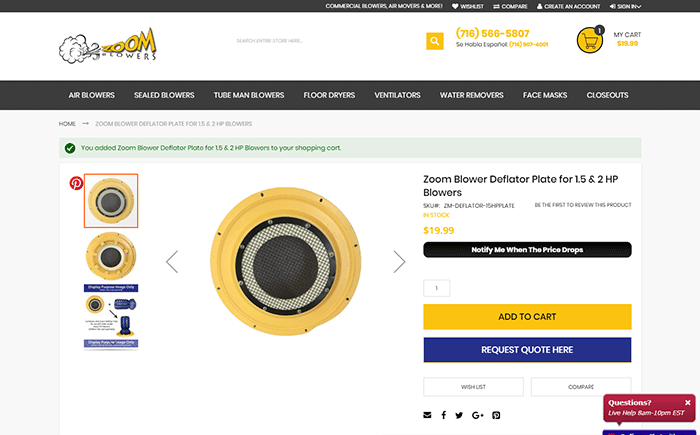Share product on Google Plus
Viewport: 700px width, 435px height.
click(477, 415)
